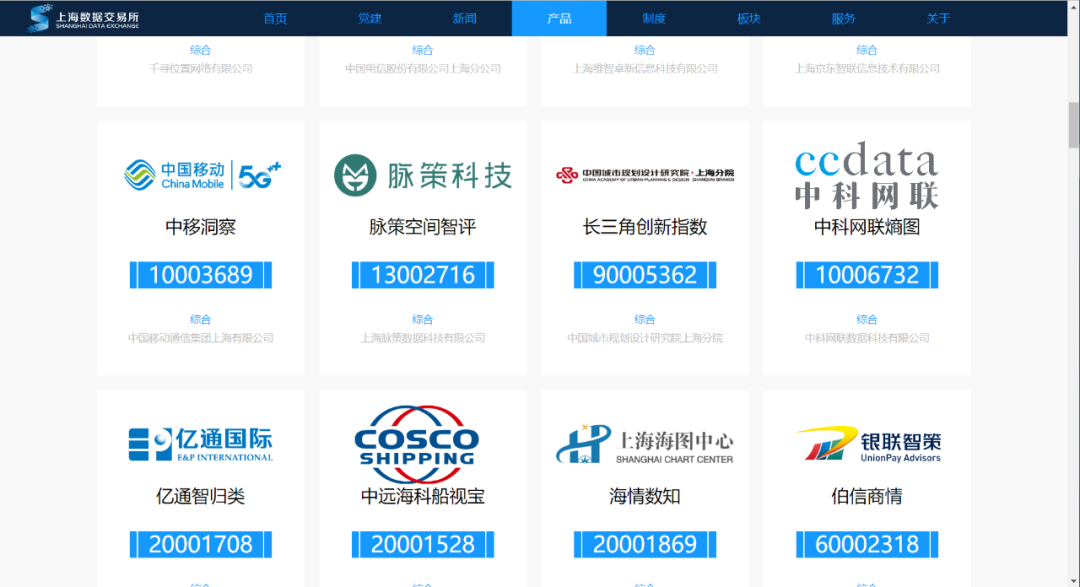
Task: Click product code 10003689
Action: pos(200,275)
